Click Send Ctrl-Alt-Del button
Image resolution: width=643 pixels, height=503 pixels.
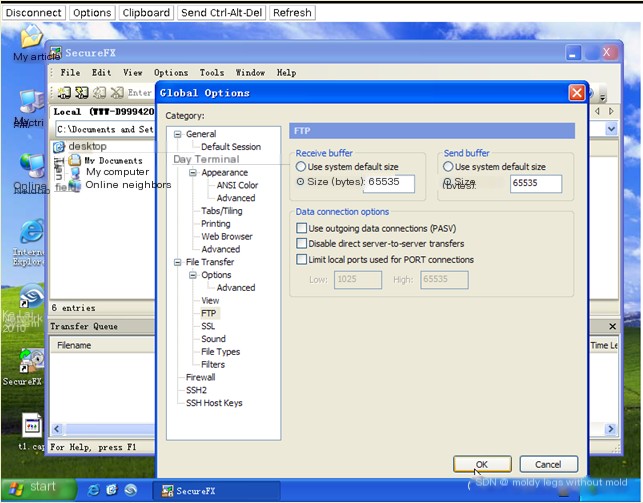coord(221,13)
